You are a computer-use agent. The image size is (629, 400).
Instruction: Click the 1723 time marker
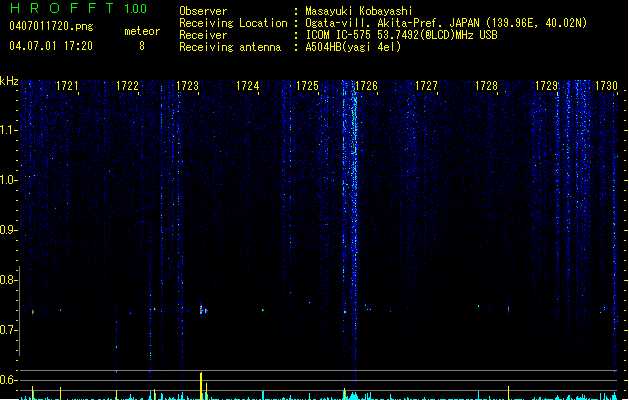[187, 86]
